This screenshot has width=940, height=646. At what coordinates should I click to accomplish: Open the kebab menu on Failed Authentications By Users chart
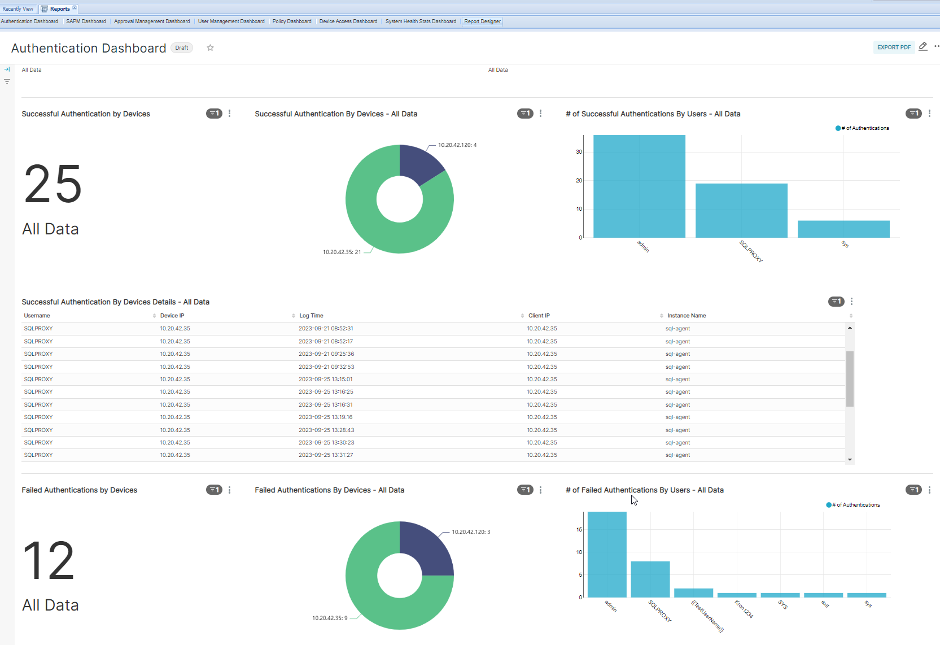tap(927, 490)
